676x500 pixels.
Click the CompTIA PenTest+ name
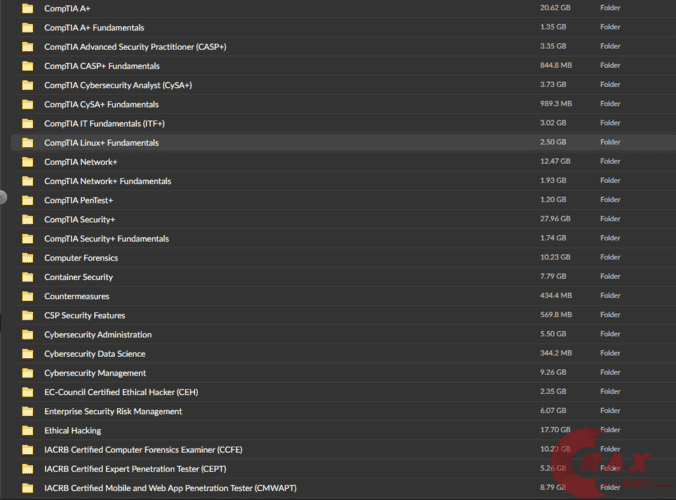78,200
